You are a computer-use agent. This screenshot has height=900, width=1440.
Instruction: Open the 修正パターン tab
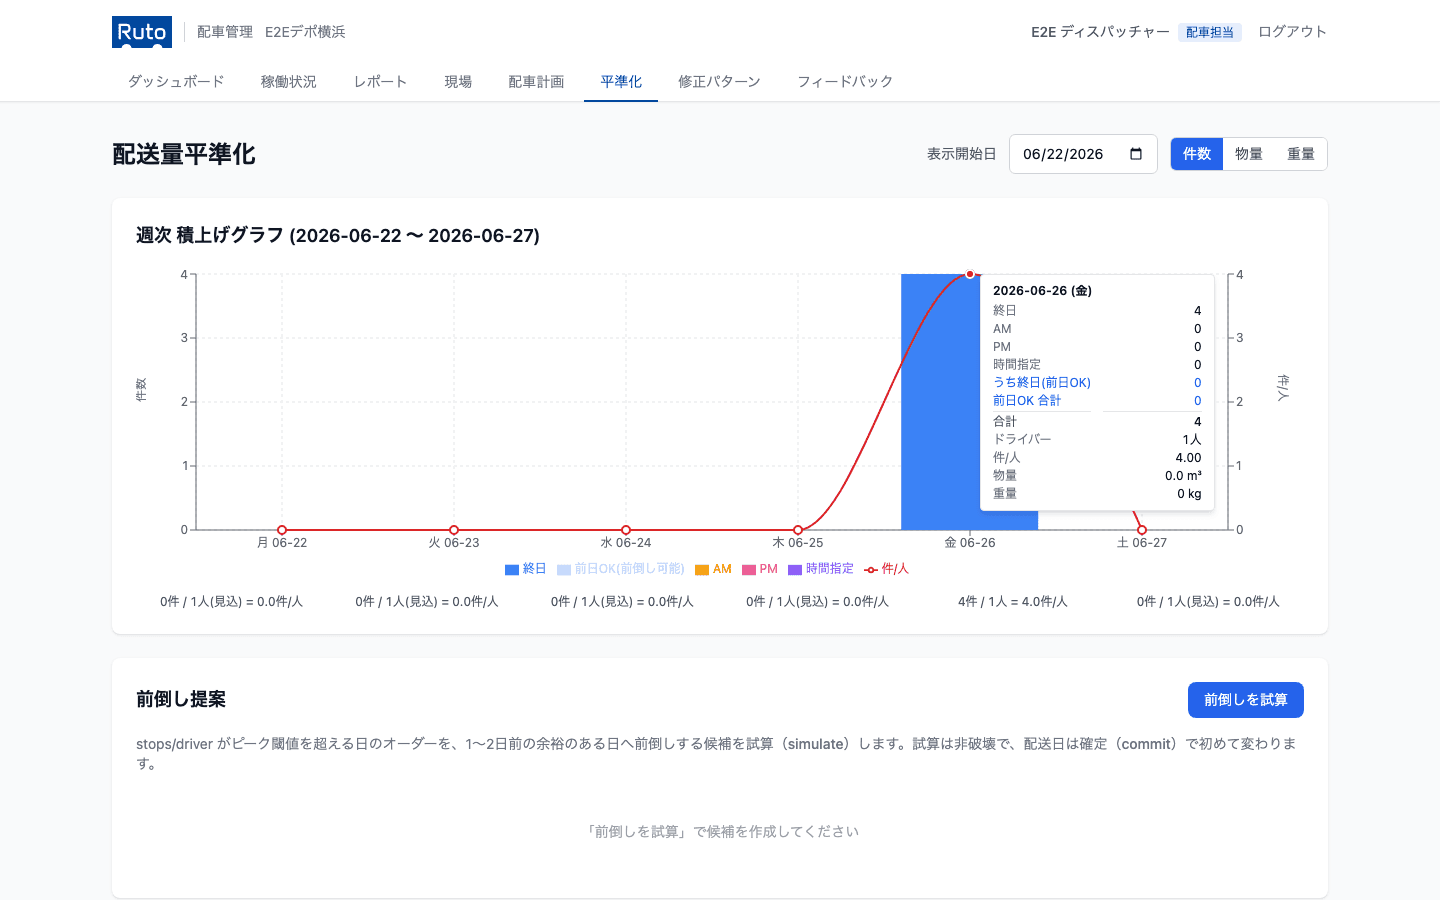719,82
